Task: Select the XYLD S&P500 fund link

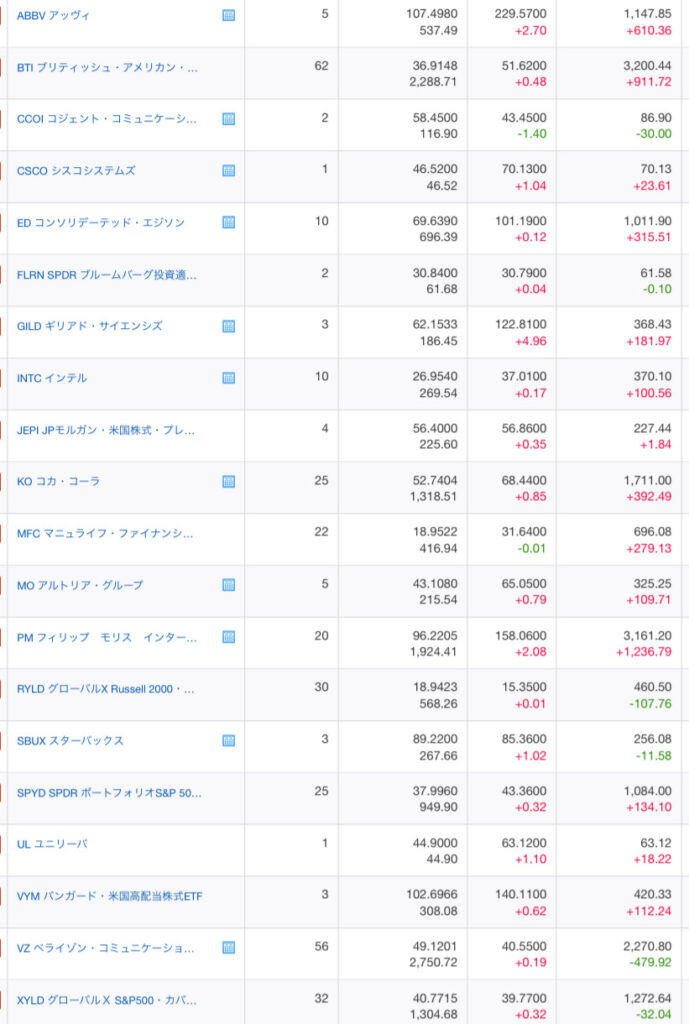Action: point(107,1000)
